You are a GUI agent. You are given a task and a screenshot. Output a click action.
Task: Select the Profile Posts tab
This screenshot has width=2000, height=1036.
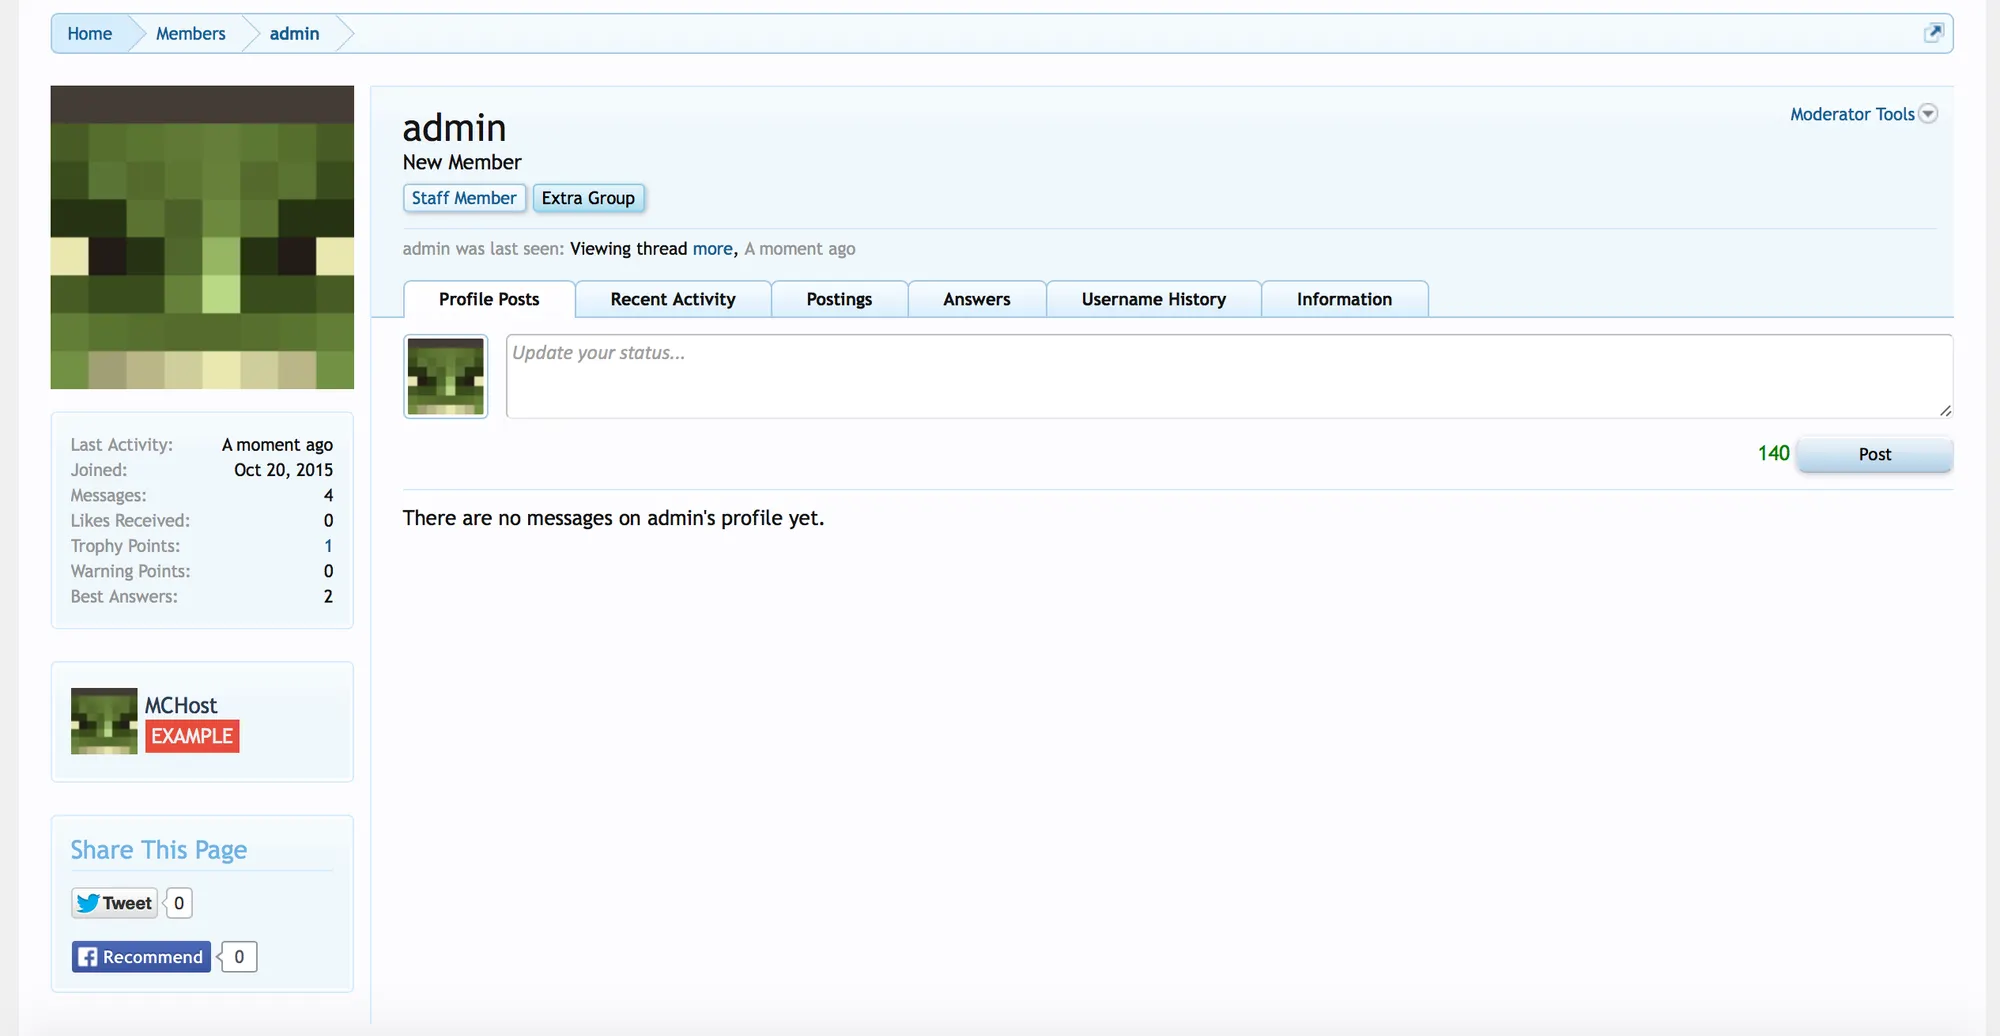[489, 299]
